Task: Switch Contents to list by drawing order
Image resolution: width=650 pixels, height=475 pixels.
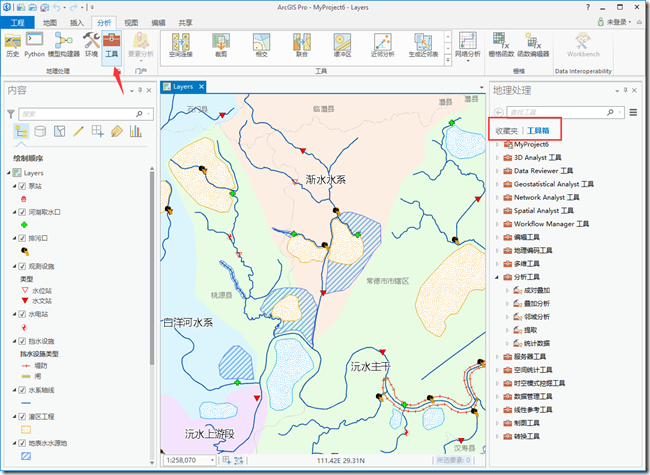Action: pos(21,131)
